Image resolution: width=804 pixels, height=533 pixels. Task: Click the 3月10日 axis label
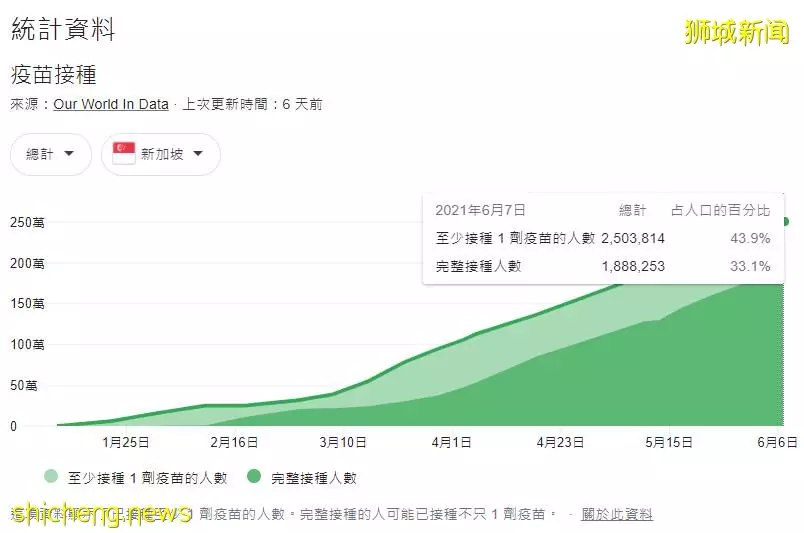[x=343, y=442]
